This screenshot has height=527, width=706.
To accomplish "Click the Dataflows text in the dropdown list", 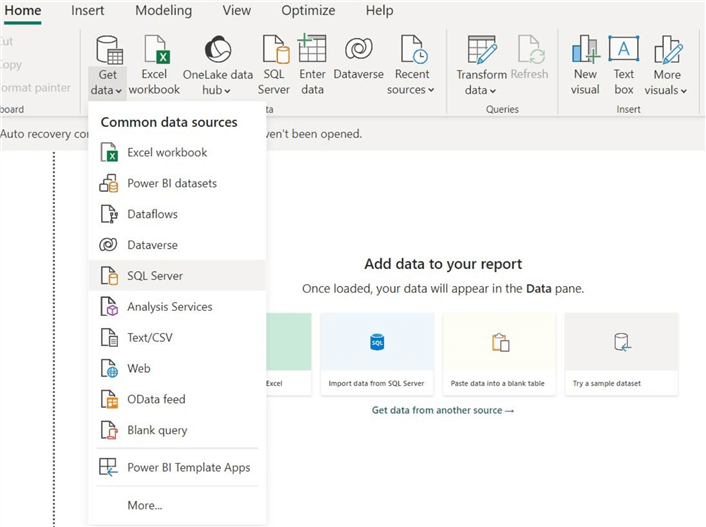I will click(x=152, y=214).
